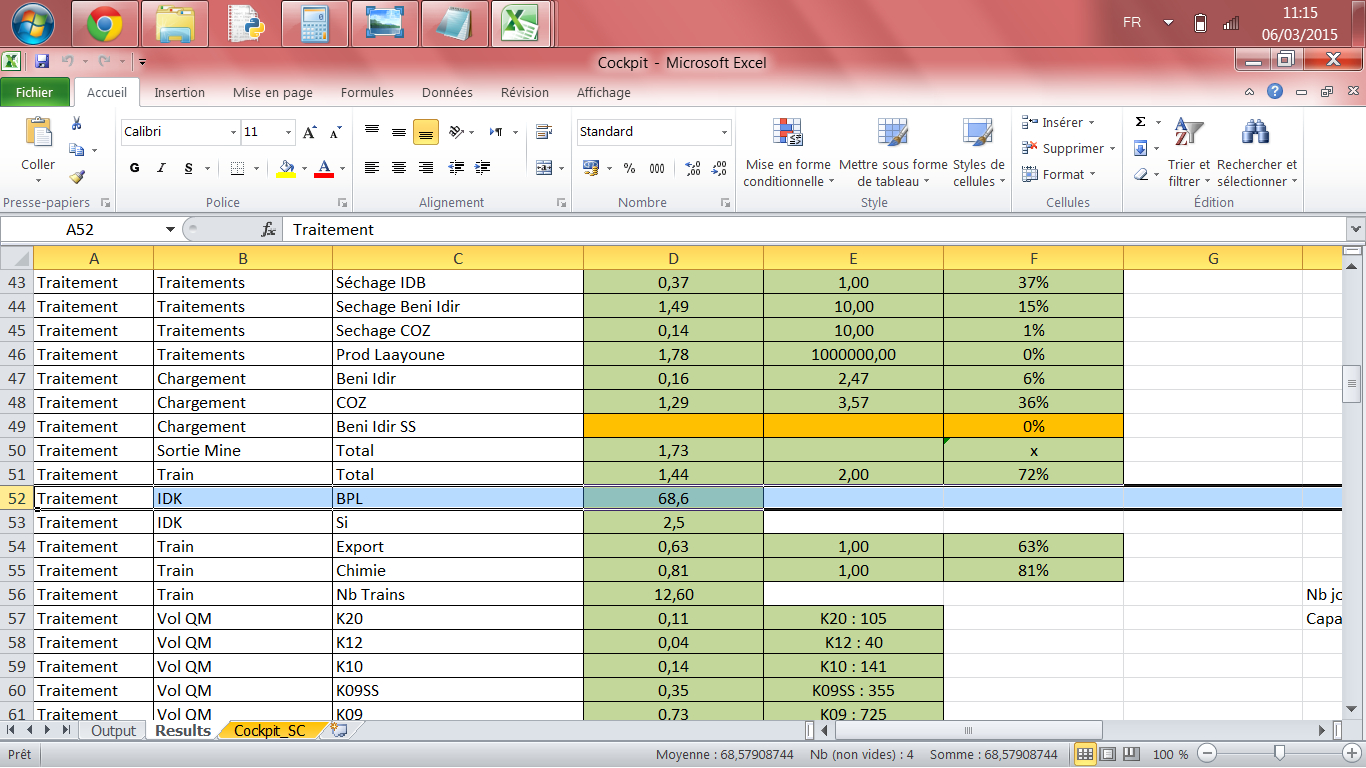This screenshot has height=768, width=1366.
Task: Click the Insérer cells icon
Action: [1029, 122]
